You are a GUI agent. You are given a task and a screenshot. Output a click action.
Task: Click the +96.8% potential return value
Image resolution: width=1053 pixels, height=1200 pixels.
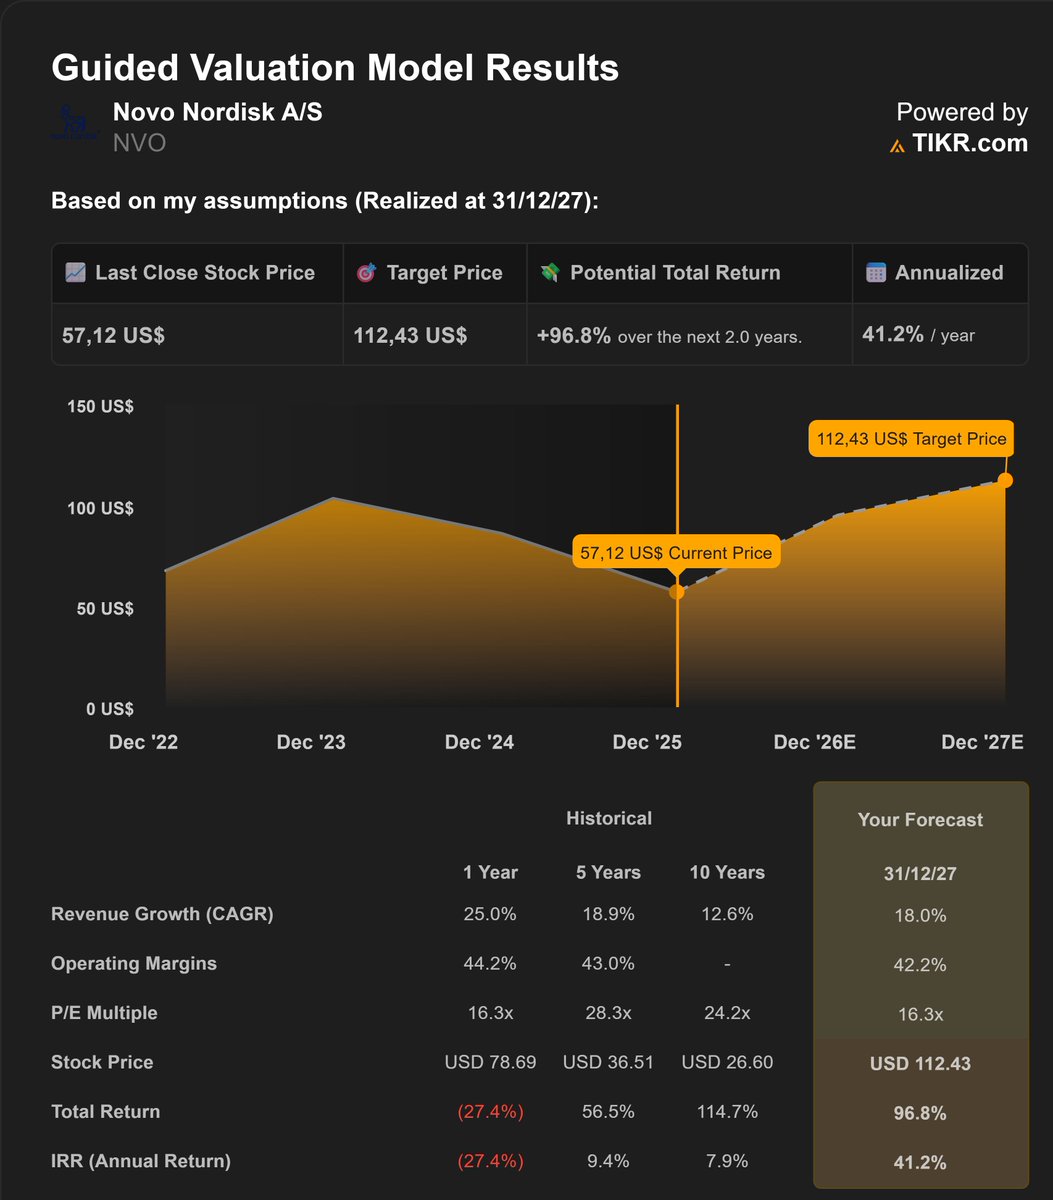click(x=574, y=334)
